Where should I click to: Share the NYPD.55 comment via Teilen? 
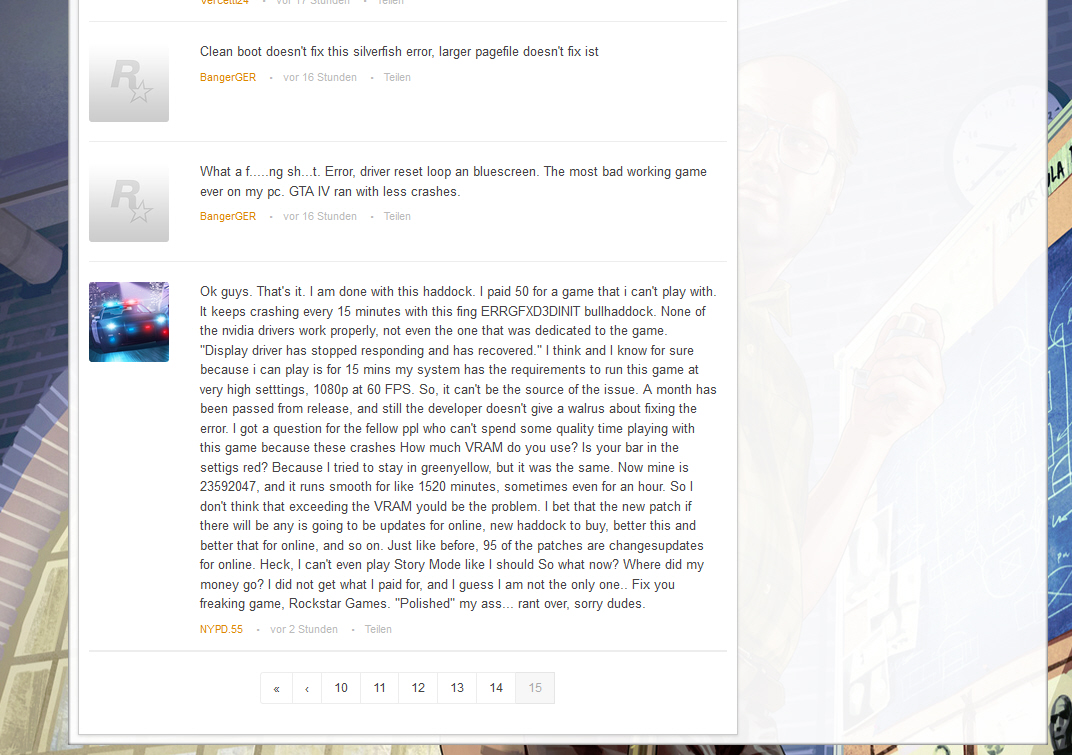pyautogui.click(x=378, y=629)
